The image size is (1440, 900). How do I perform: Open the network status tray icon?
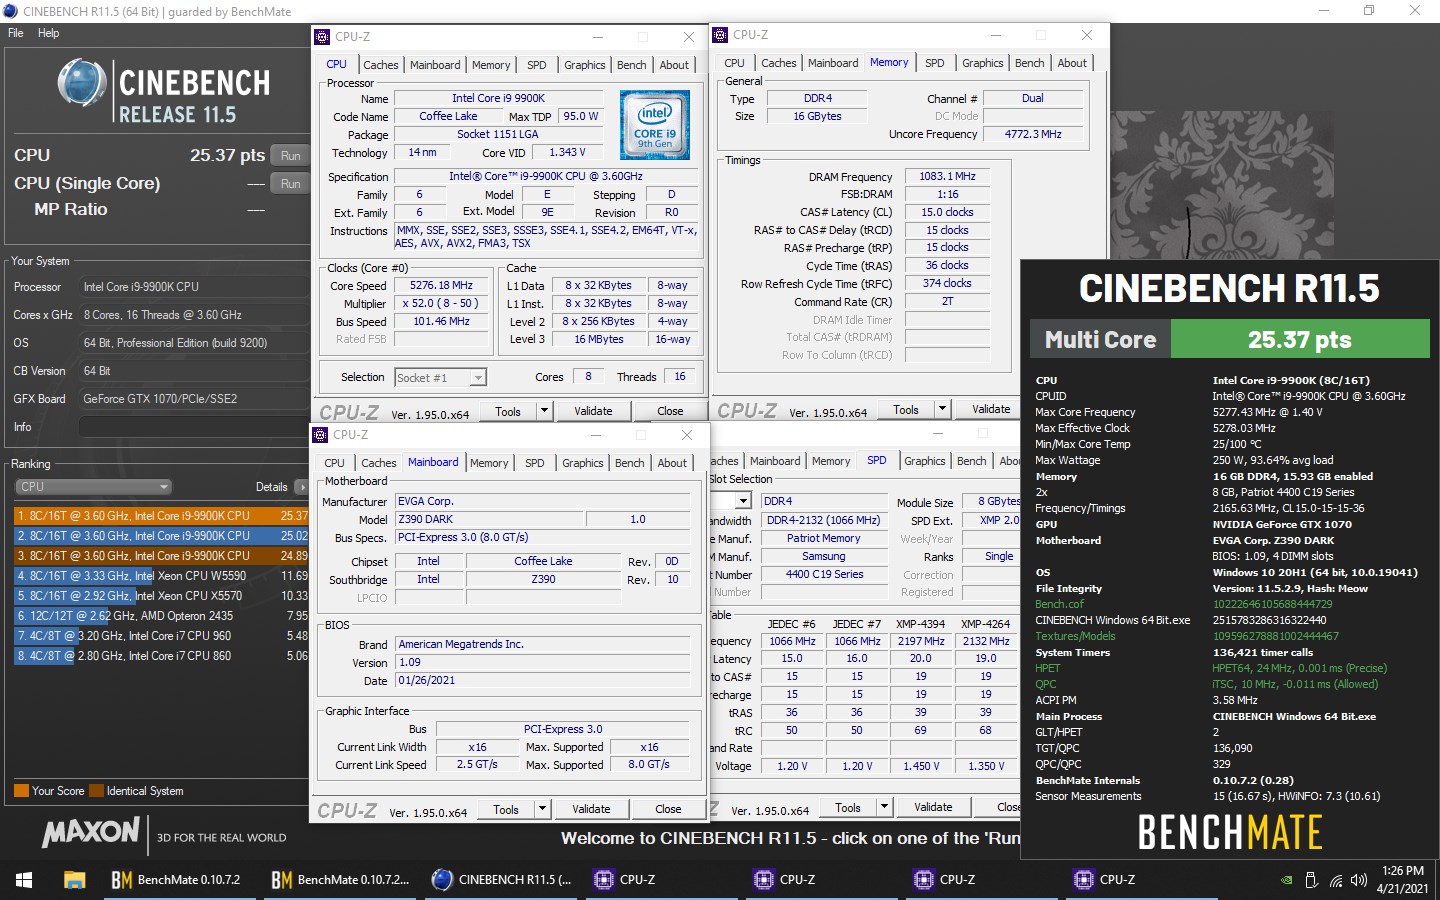tap(1335, 881)
